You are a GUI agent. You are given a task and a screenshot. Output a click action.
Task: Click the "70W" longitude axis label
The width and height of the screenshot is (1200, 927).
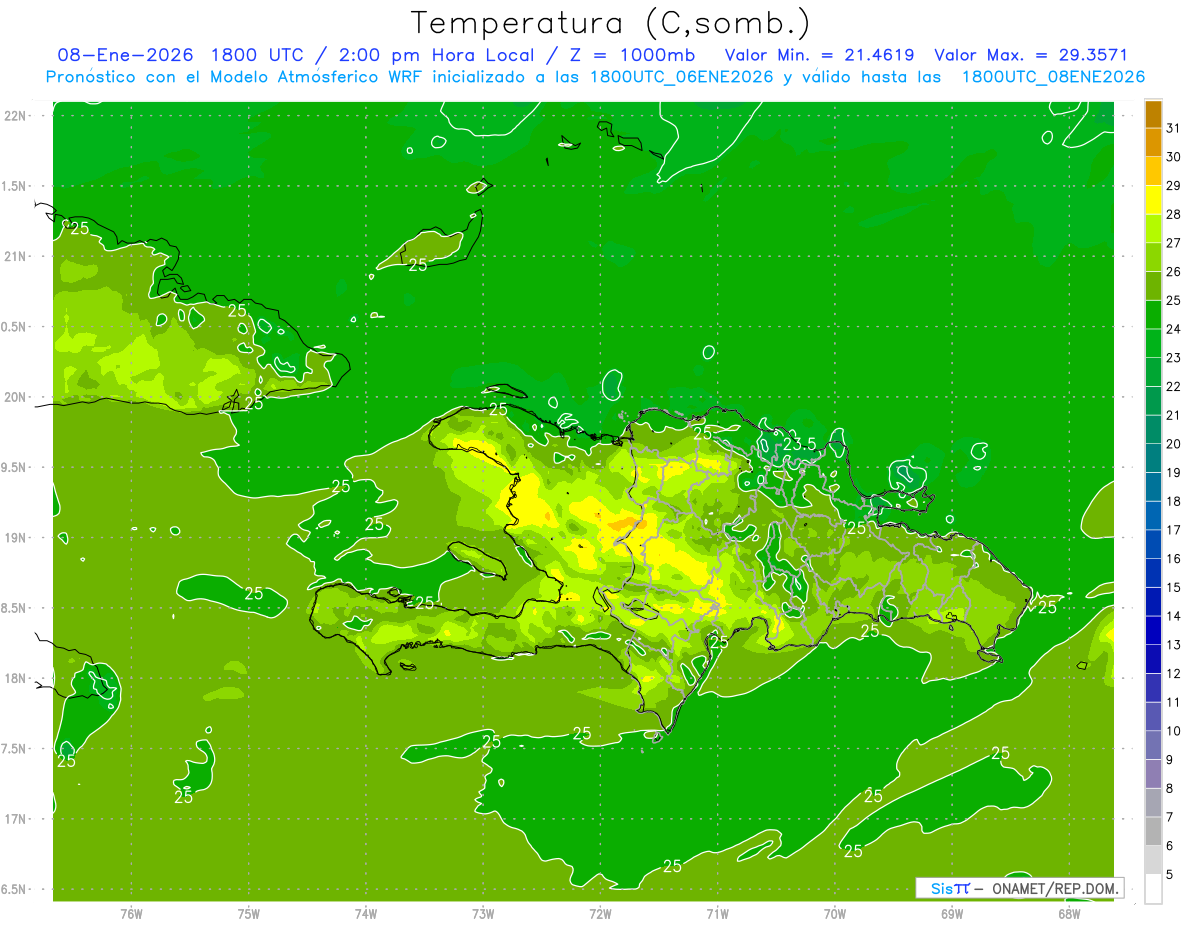click(834, 913)
